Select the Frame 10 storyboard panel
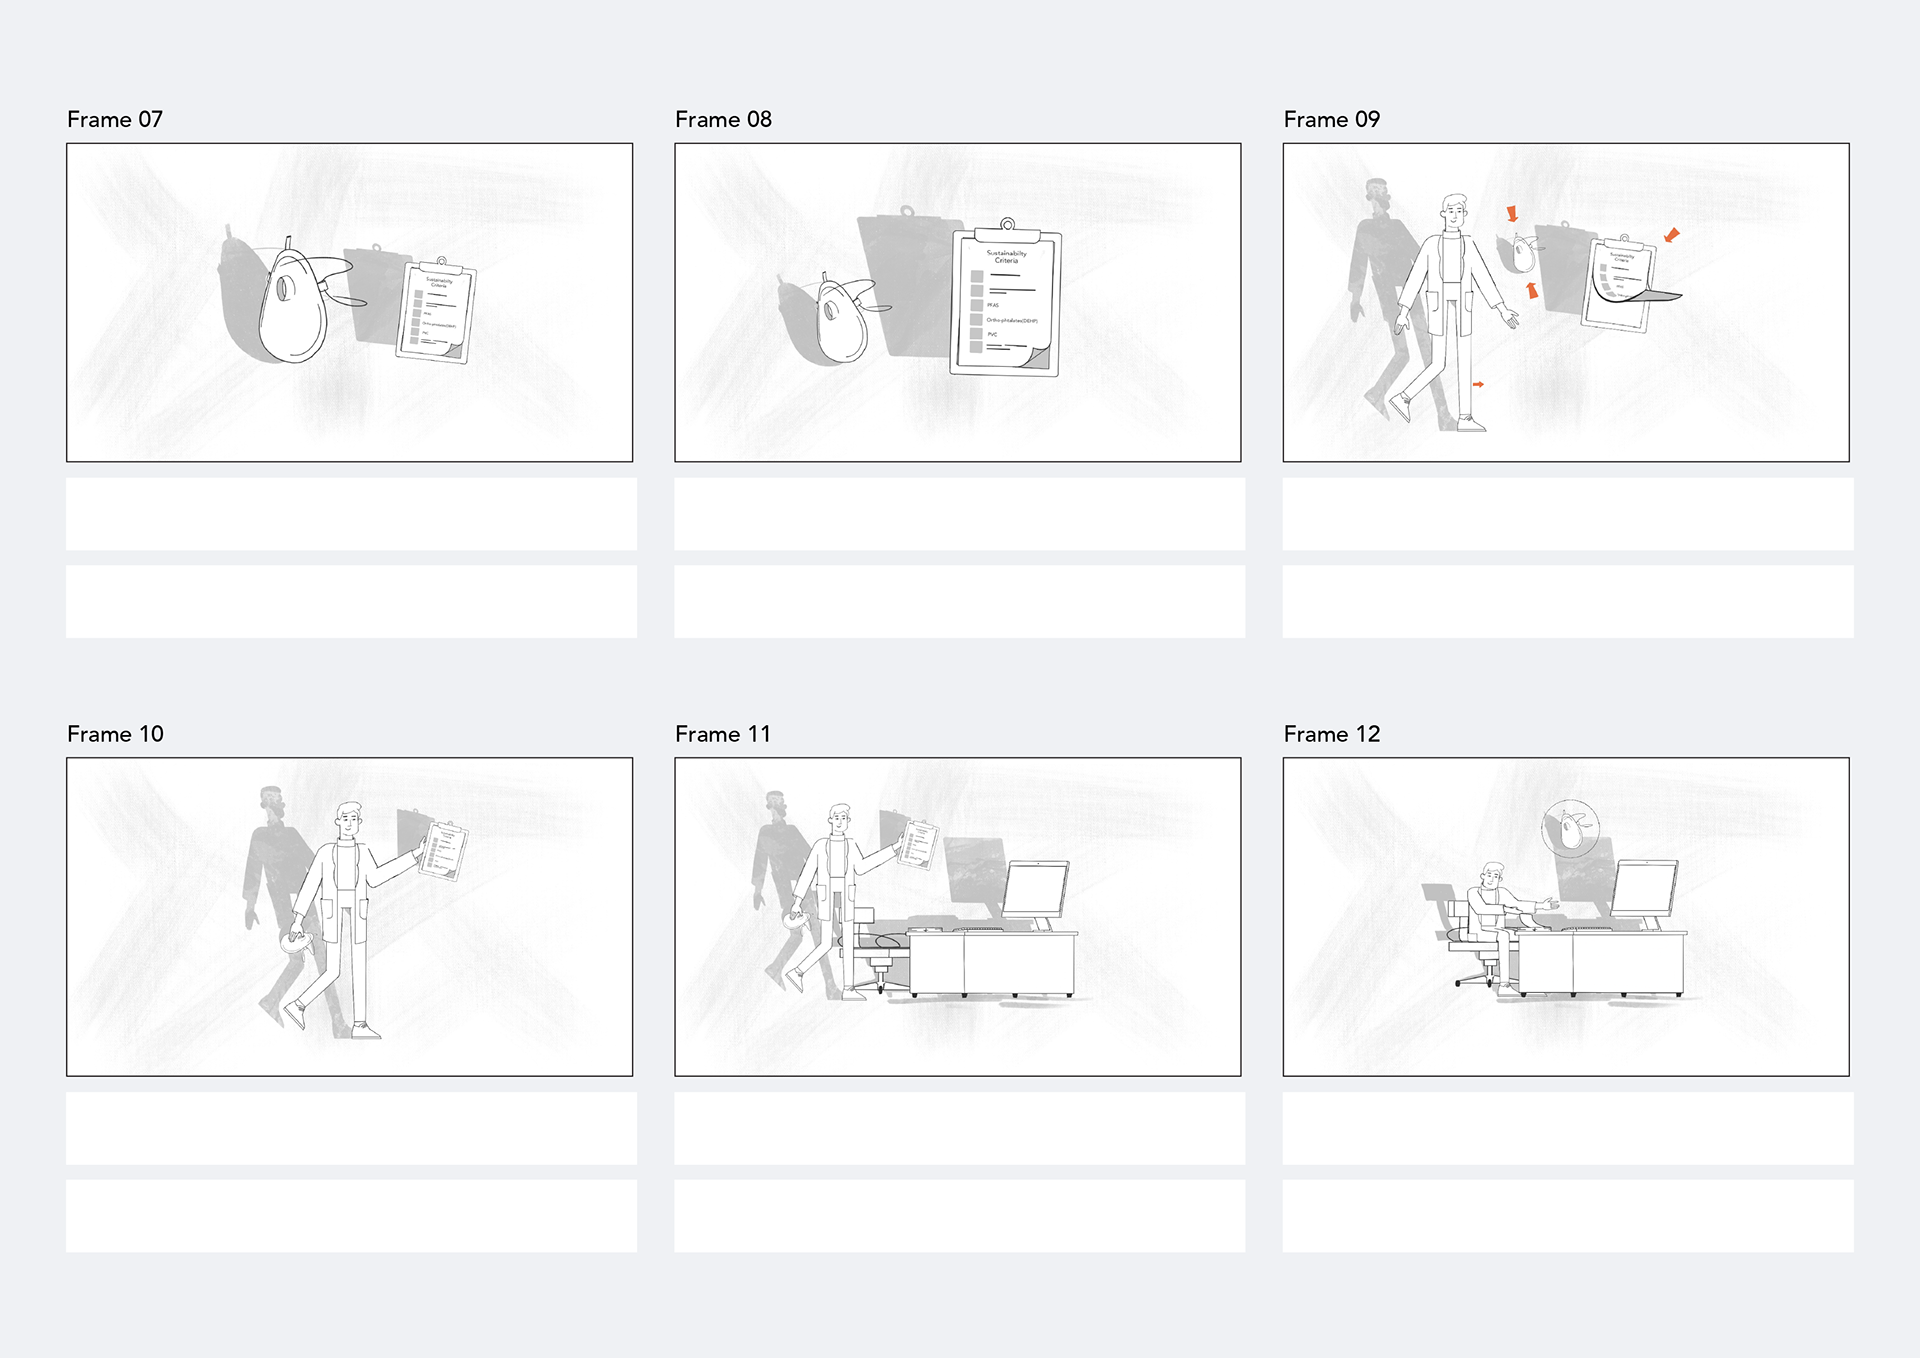This screenshot has height=1358, width=1920. tap(349, 917)
